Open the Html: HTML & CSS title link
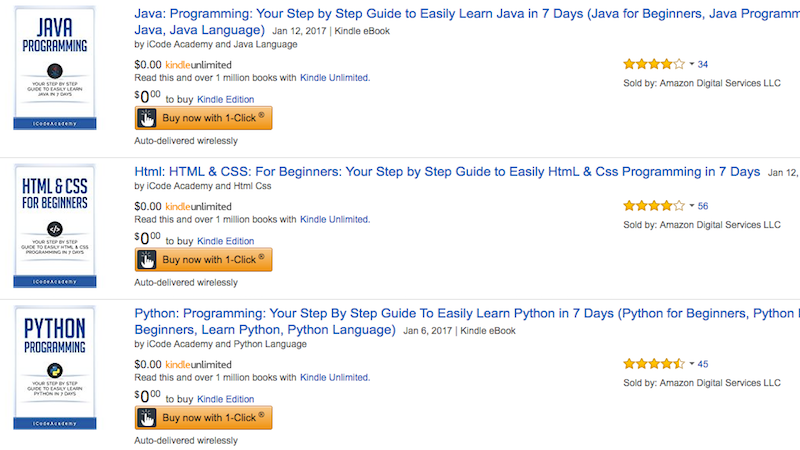The width and height of the screenshot is (800, 450). (447, 172)
